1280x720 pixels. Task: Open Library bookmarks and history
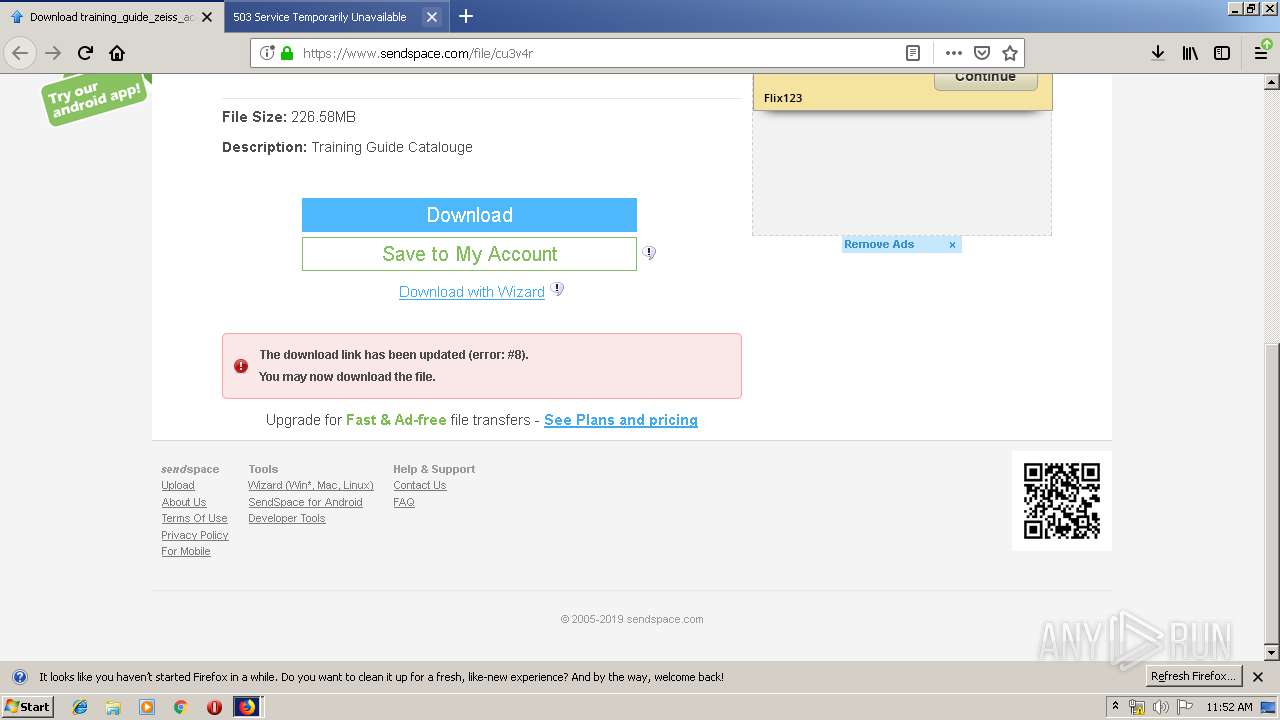(x=1190, y=53)
